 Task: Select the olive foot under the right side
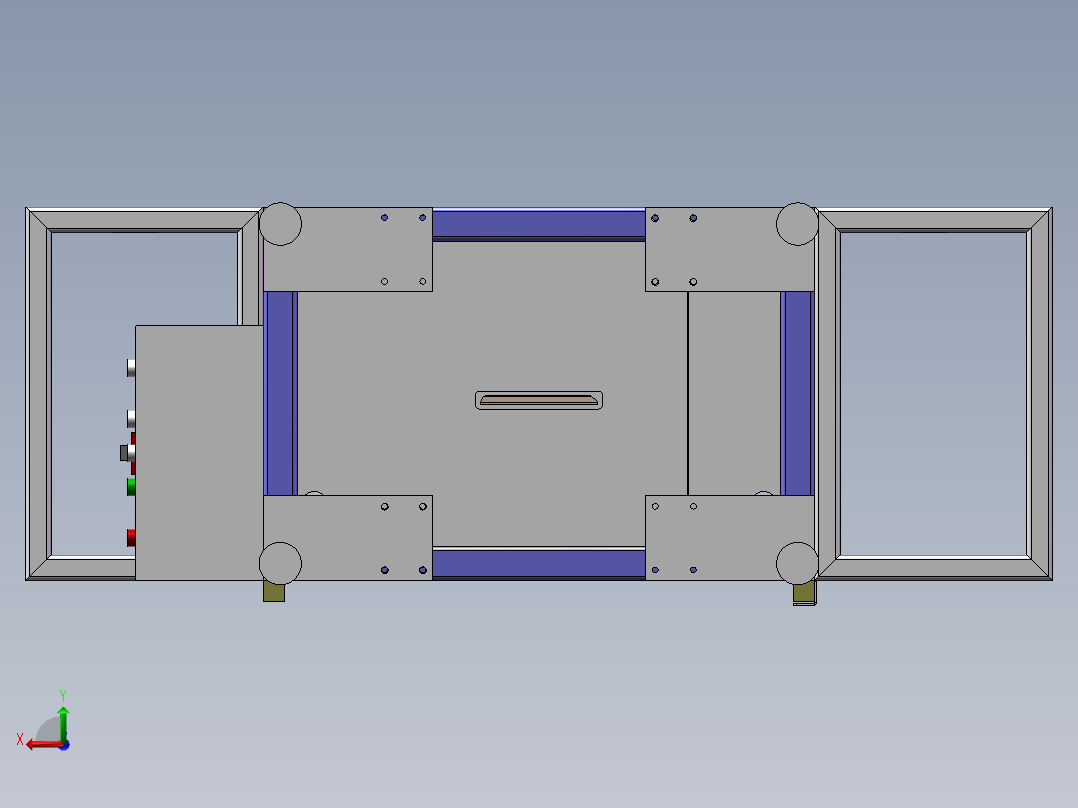[804, 593]
